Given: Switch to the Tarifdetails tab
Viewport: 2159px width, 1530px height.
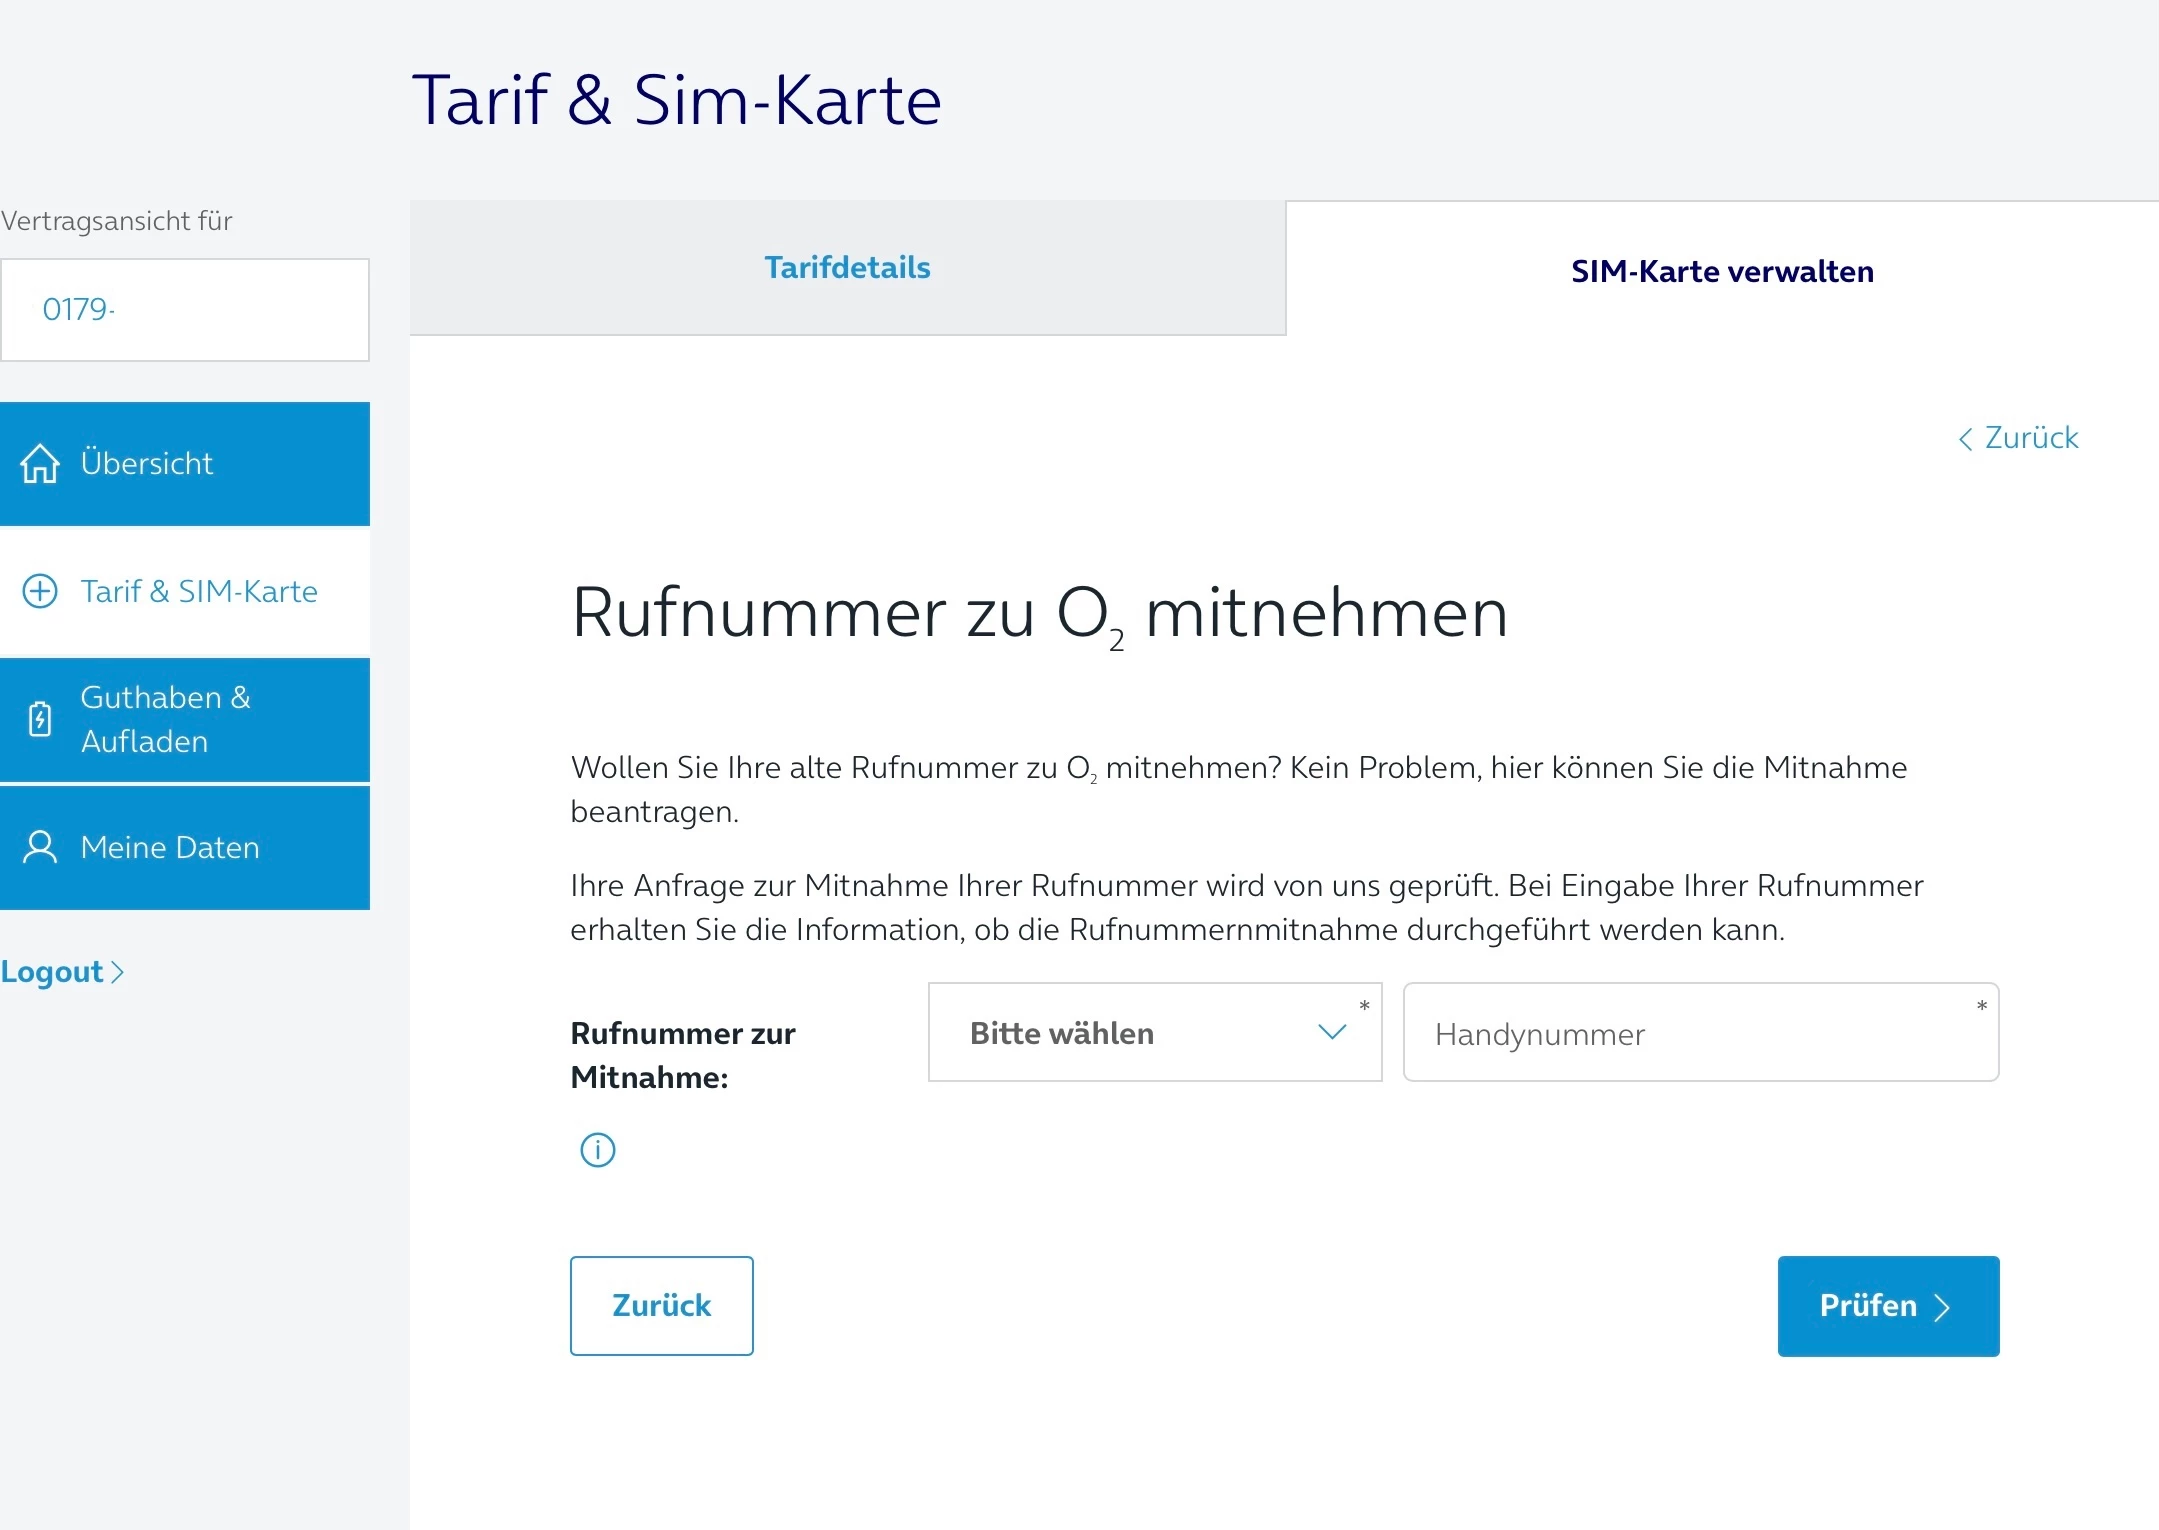Looking at the screenshot, I should (x=847, y=268).
